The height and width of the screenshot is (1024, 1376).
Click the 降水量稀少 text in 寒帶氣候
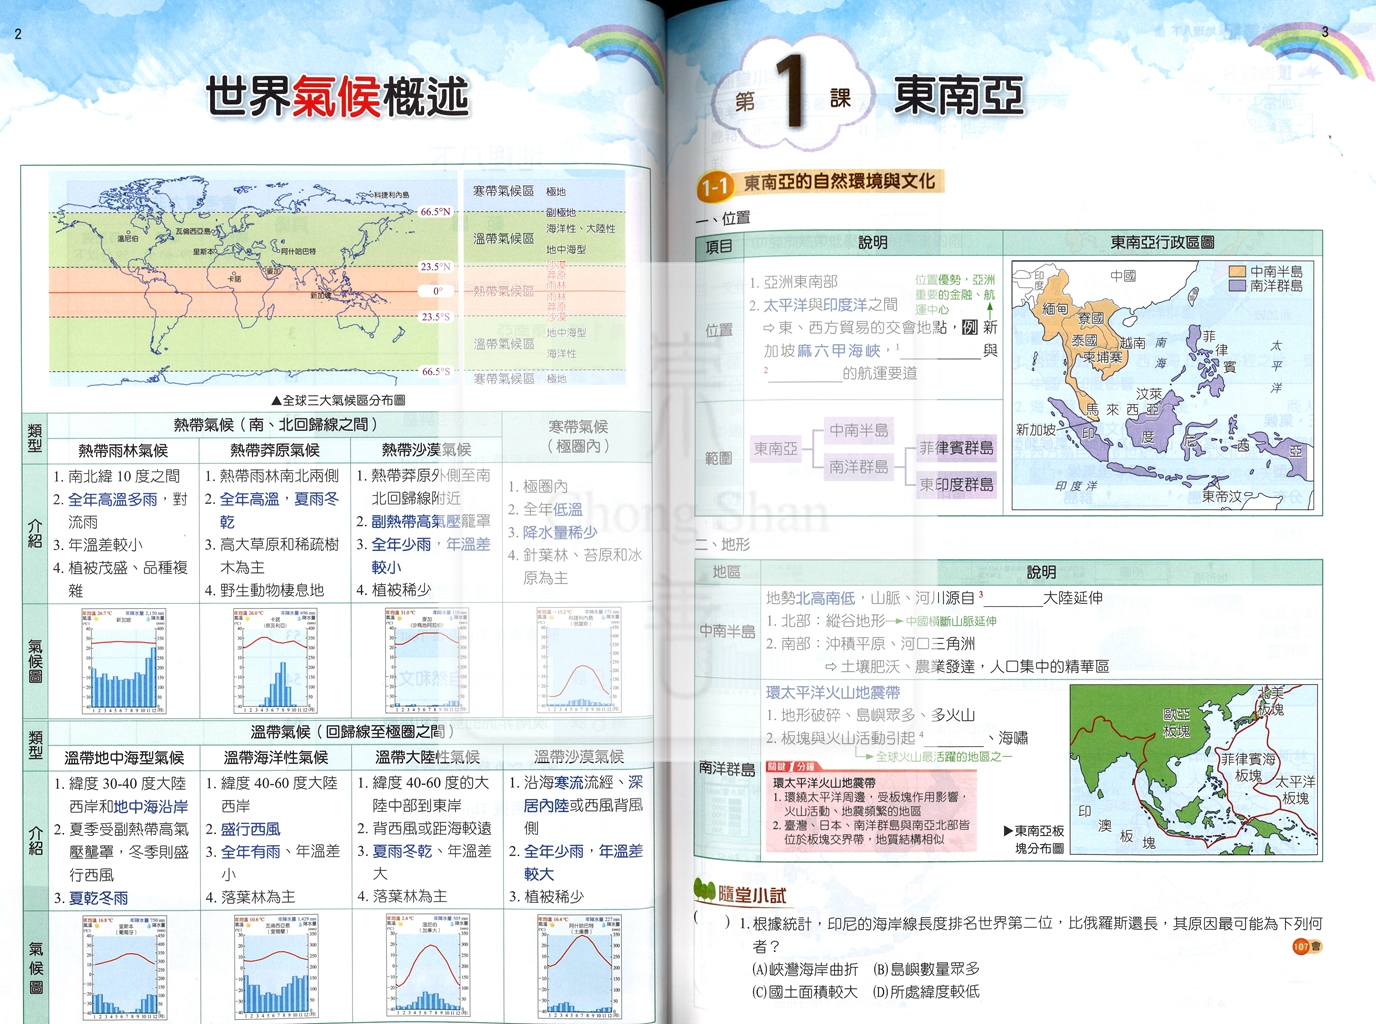[x=560, y=532]
